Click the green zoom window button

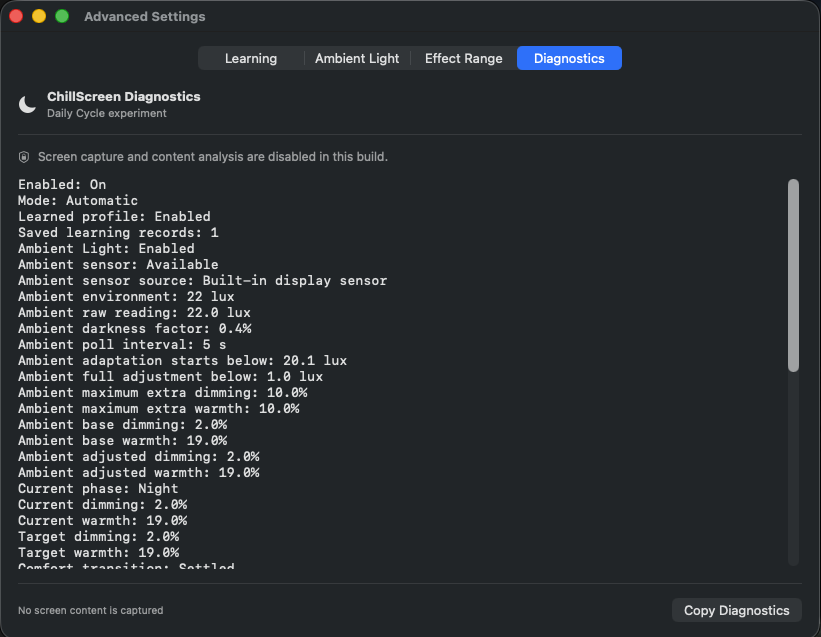click(x=62, y=16)
